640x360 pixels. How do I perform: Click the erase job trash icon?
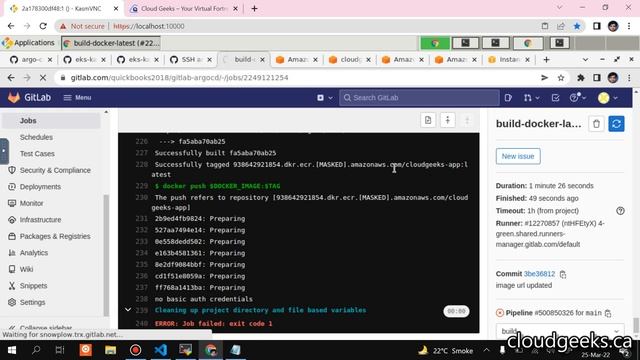click(x=596, y=124)
